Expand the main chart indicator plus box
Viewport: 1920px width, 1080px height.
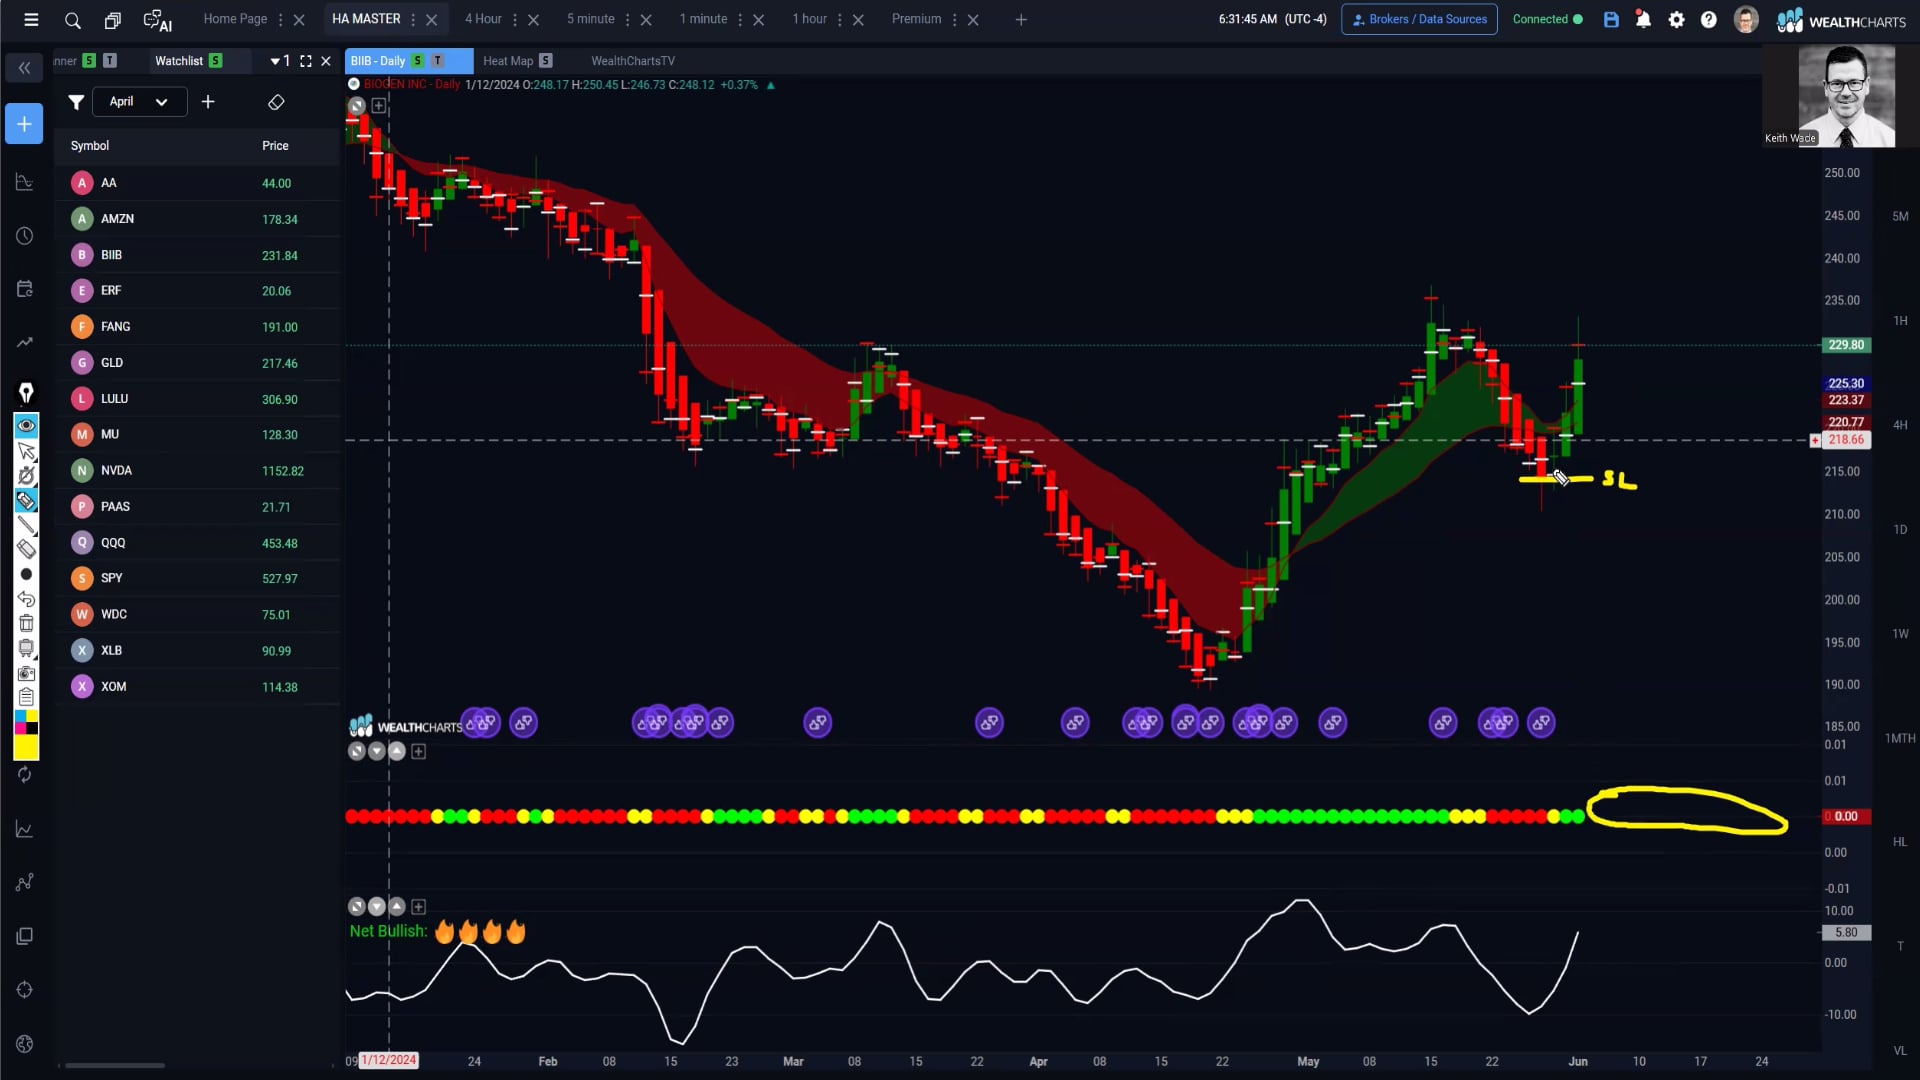379,105
